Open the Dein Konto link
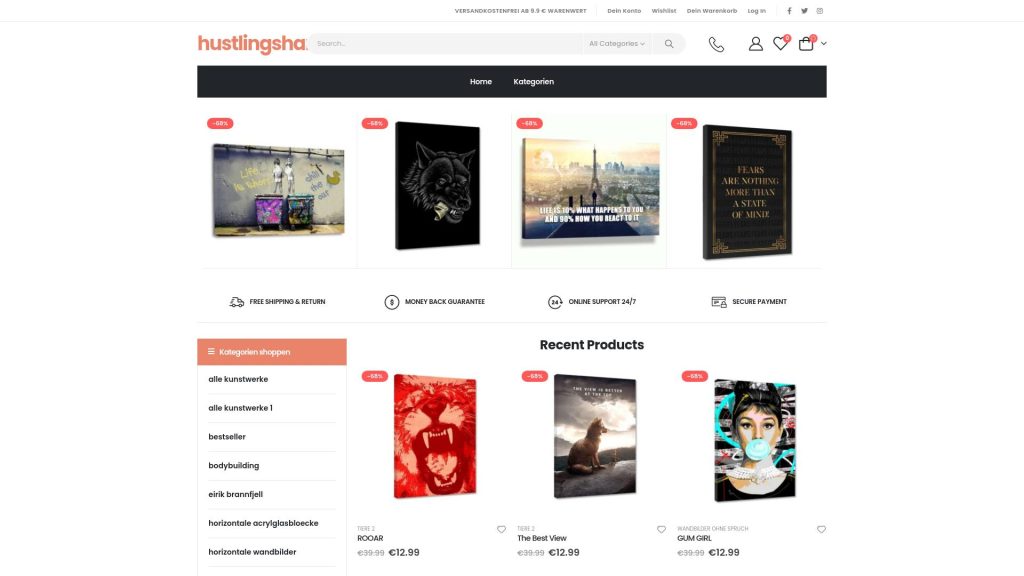 tap(624, 11)
